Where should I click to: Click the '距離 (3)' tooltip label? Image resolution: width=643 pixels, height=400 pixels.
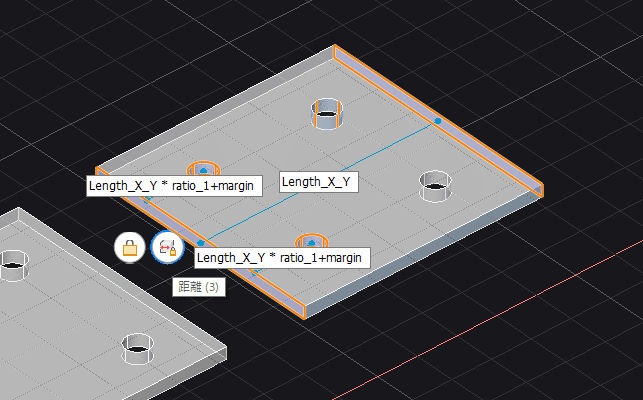point(198,287)
